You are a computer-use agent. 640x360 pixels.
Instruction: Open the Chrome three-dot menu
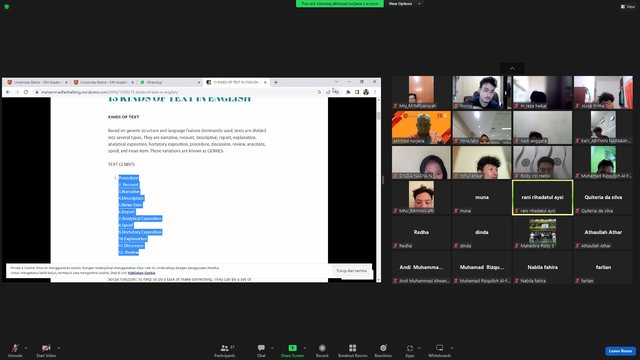tap(375, 92)
